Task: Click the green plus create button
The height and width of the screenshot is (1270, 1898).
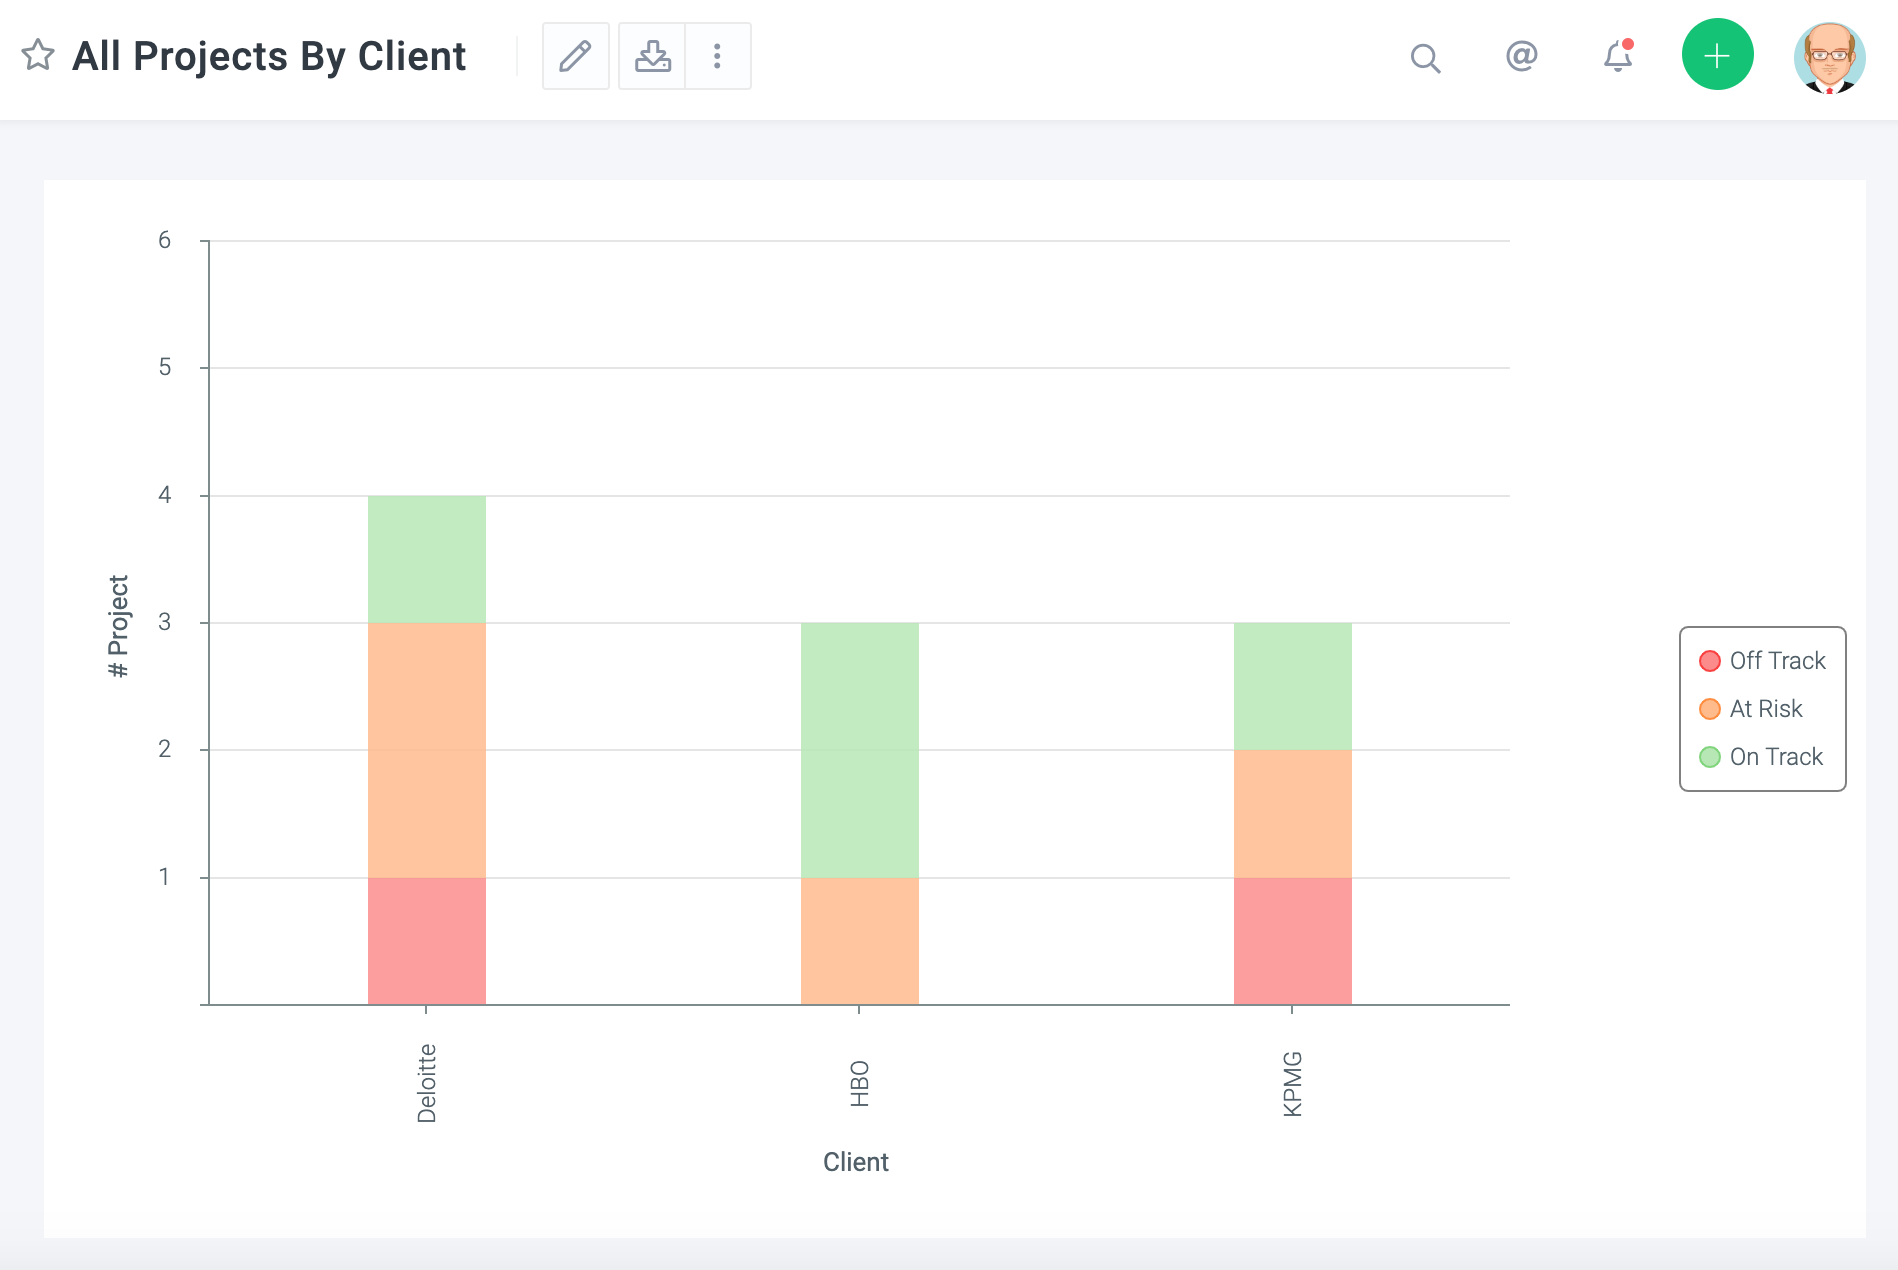Action: pyautogui.click(x=1717, y=55)
